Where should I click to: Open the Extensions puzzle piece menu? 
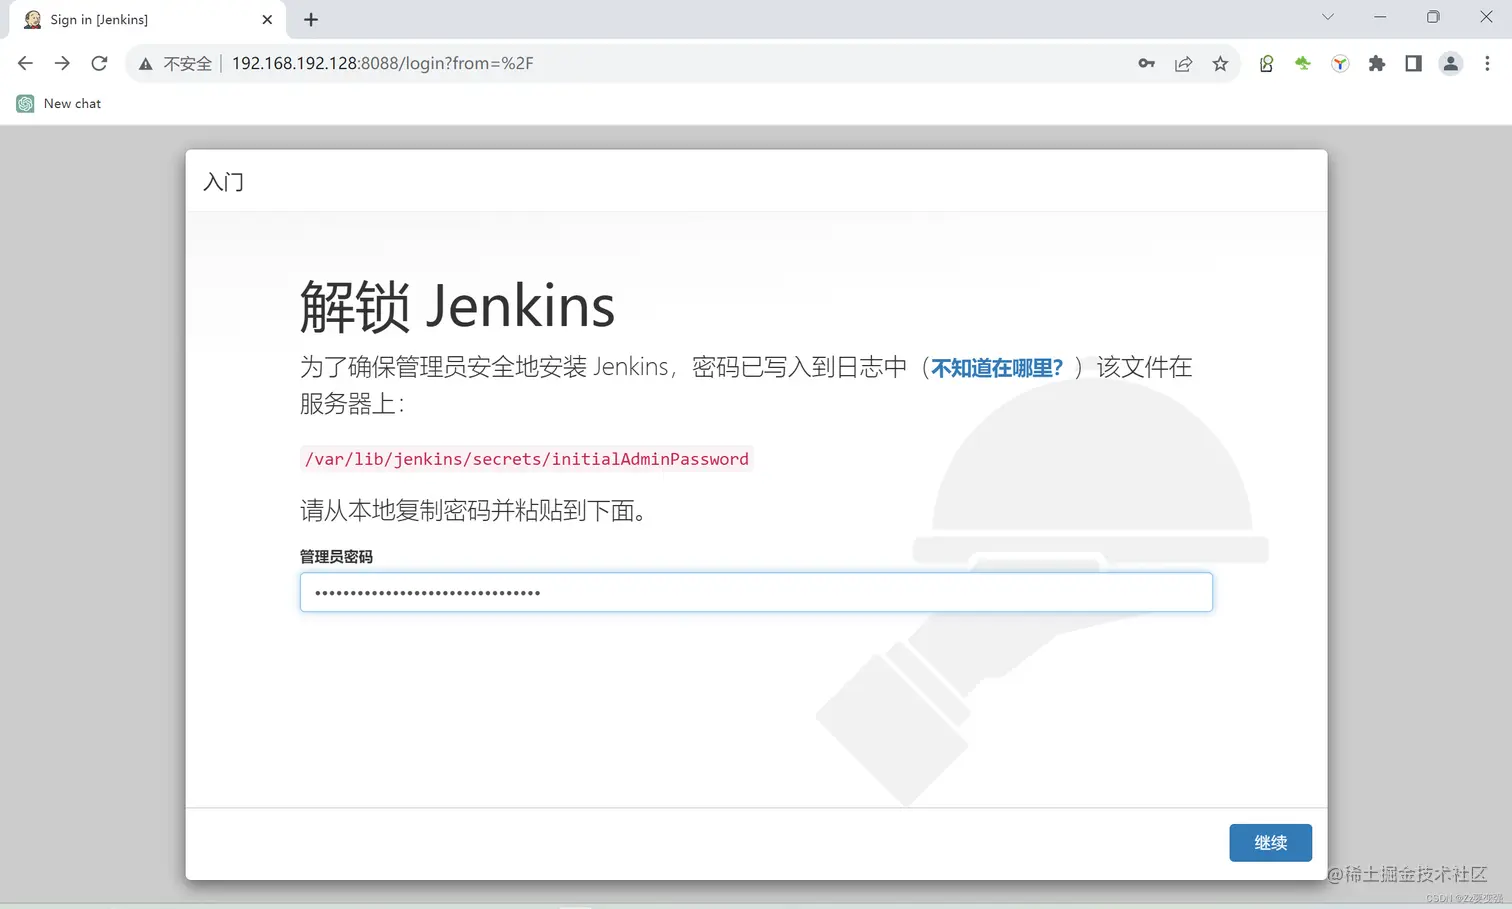pos(1377,63)
